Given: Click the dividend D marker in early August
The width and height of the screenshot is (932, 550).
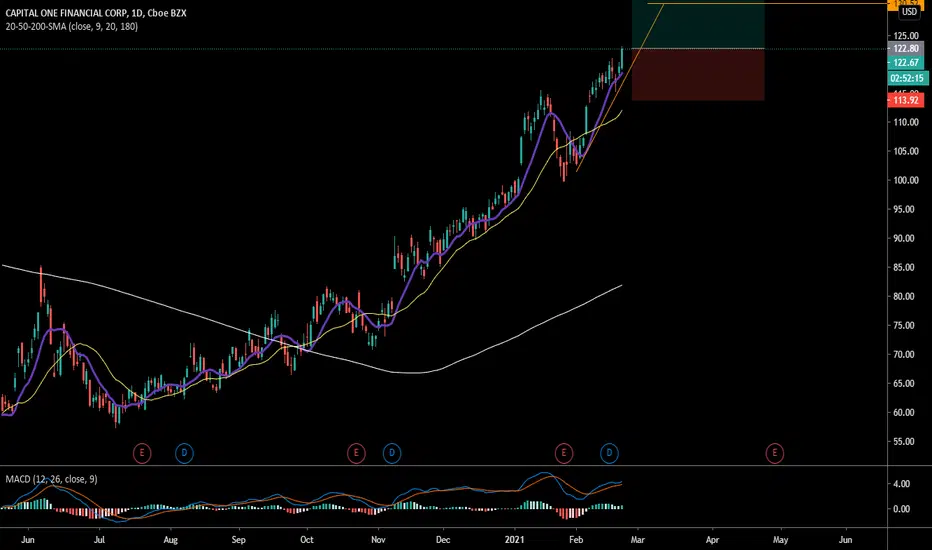Looking at the screenshot, I should pos(184,453).
